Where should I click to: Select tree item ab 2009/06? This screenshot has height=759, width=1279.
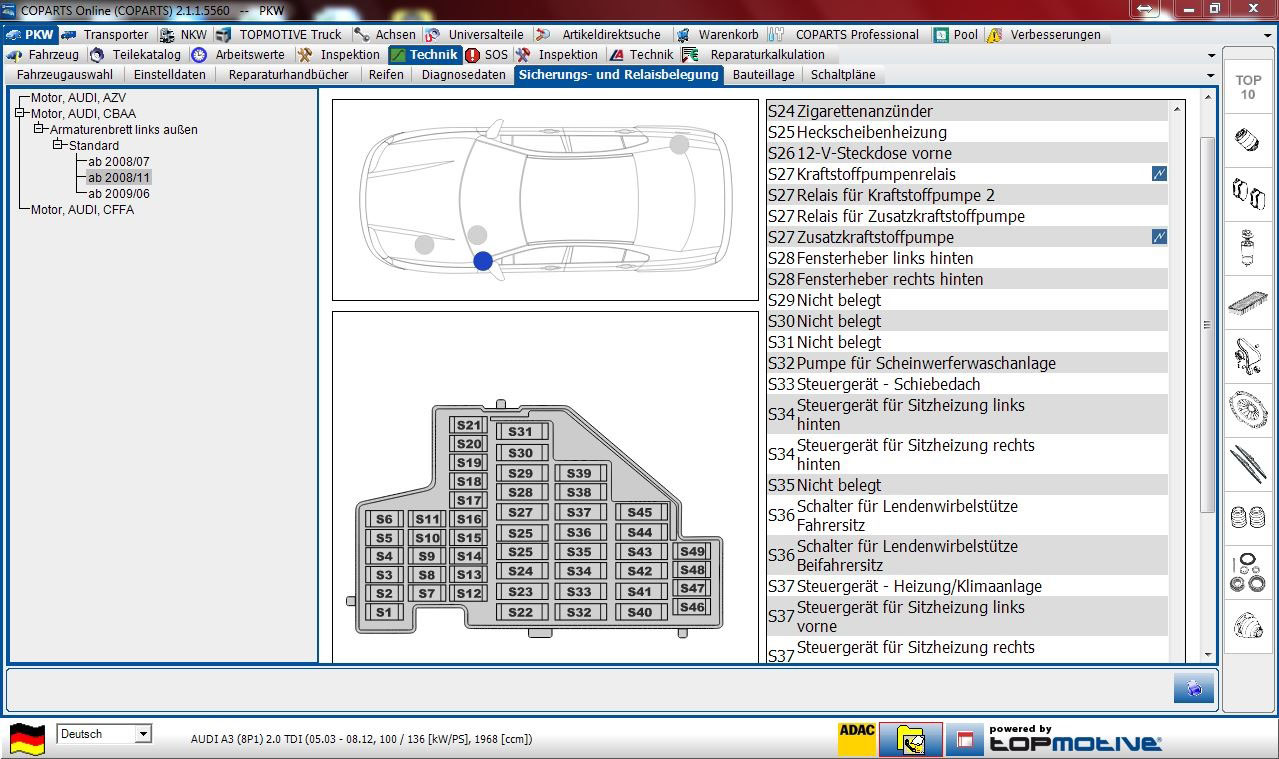pyautogui.click(x=119, y=194)
